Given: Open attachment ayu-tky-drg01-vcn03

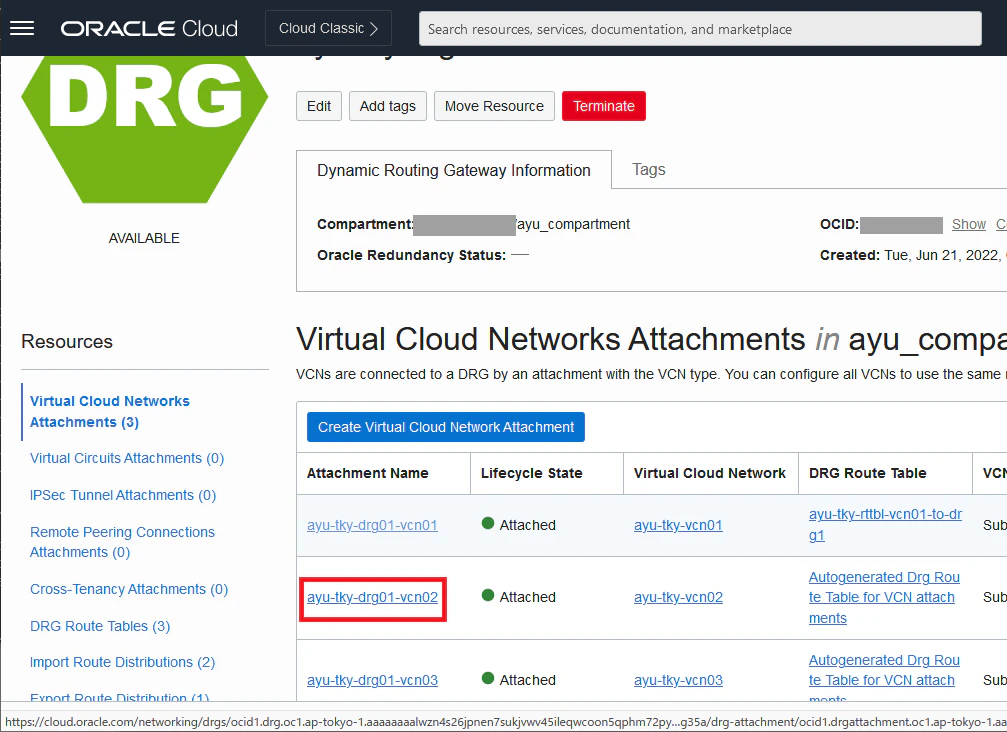Looking at the screenshot, I should [x=372, y=680].
